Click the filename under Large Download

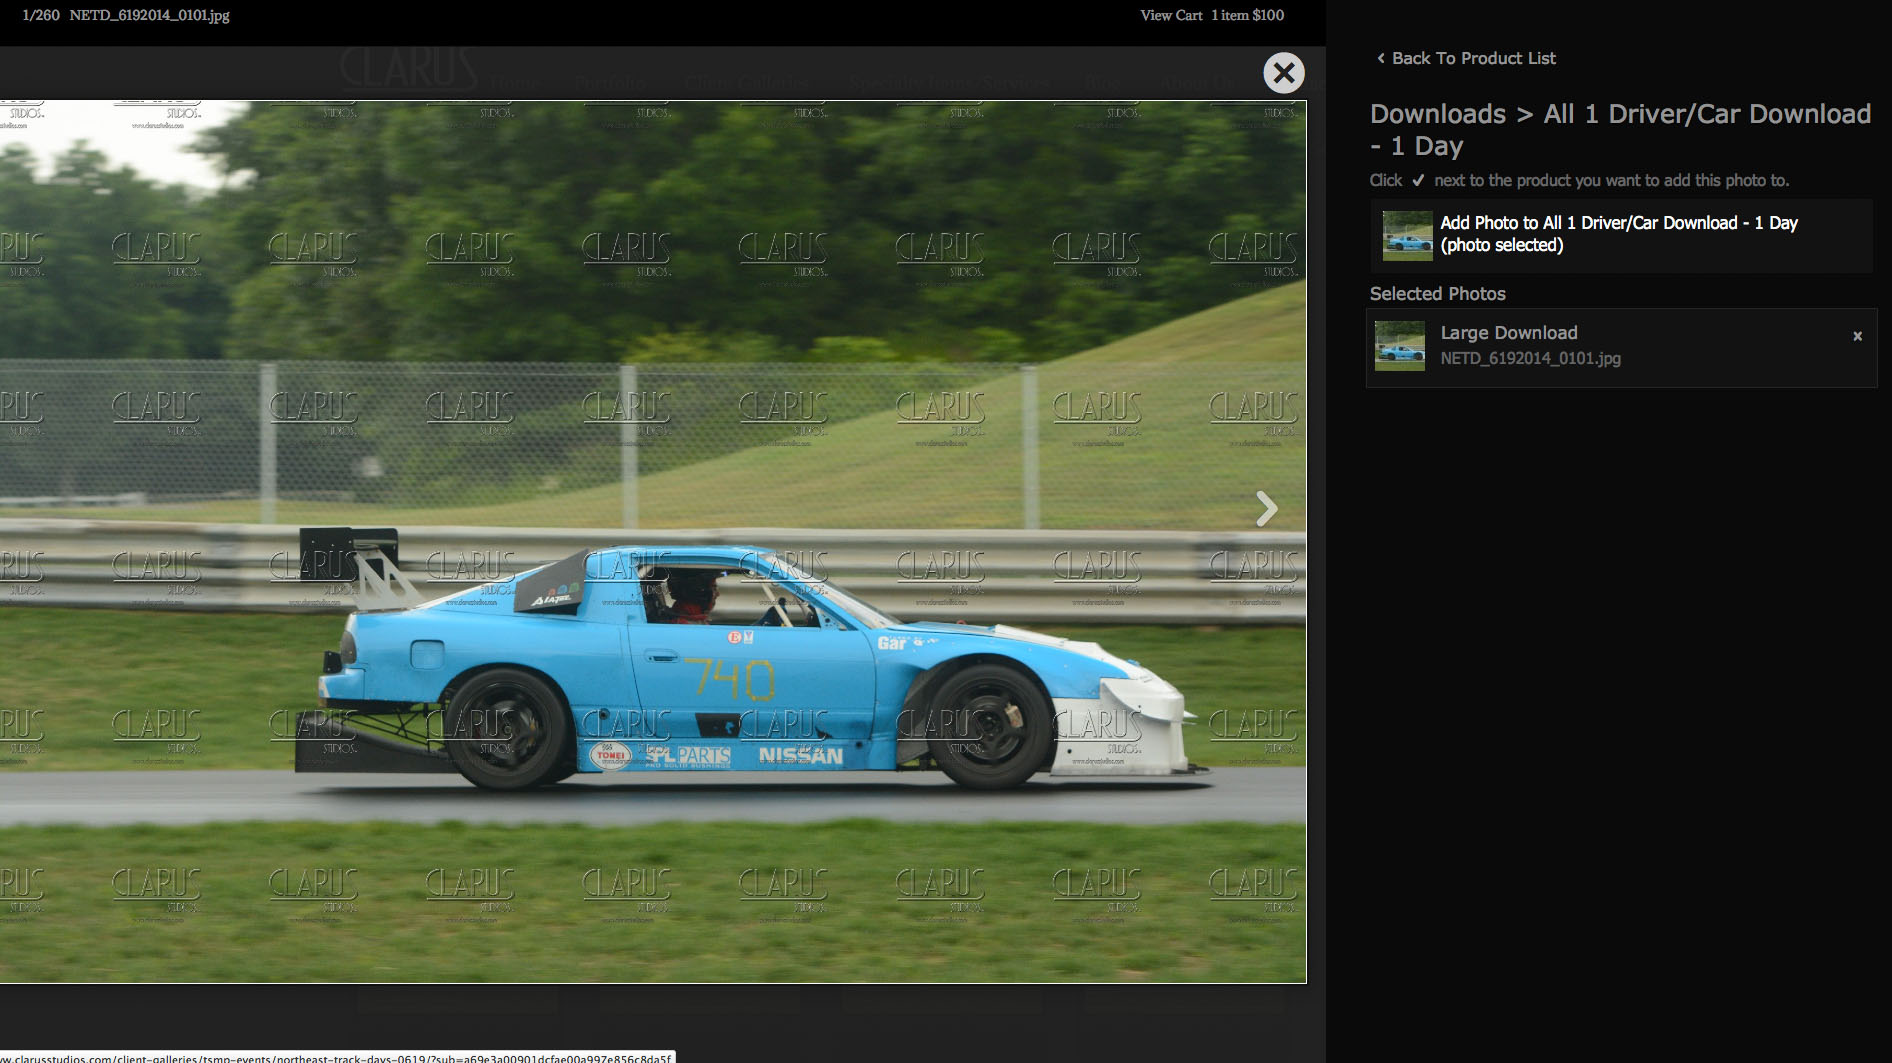click(1530, 358)
